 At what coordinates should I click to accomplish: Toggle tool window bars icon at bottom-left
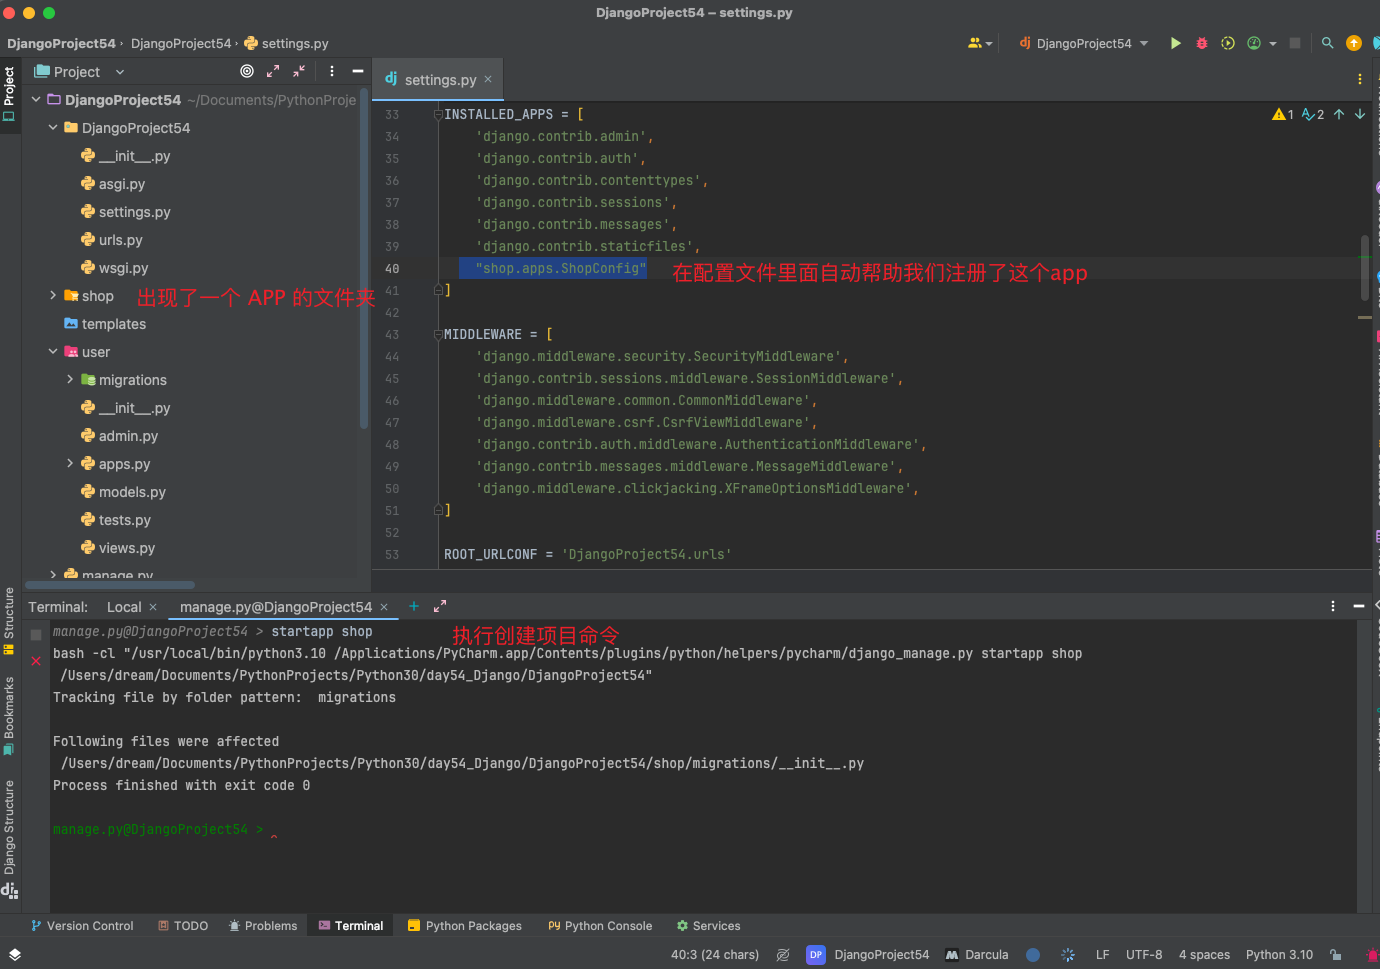pos(15,954)
